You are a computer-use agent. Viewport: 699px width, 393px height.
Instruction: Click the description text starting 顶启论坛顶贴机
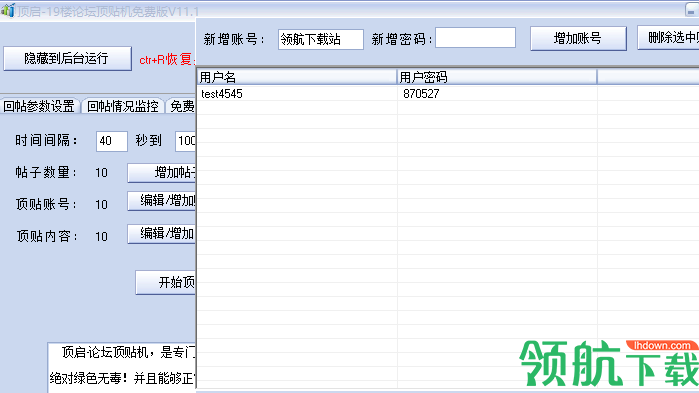128,353
